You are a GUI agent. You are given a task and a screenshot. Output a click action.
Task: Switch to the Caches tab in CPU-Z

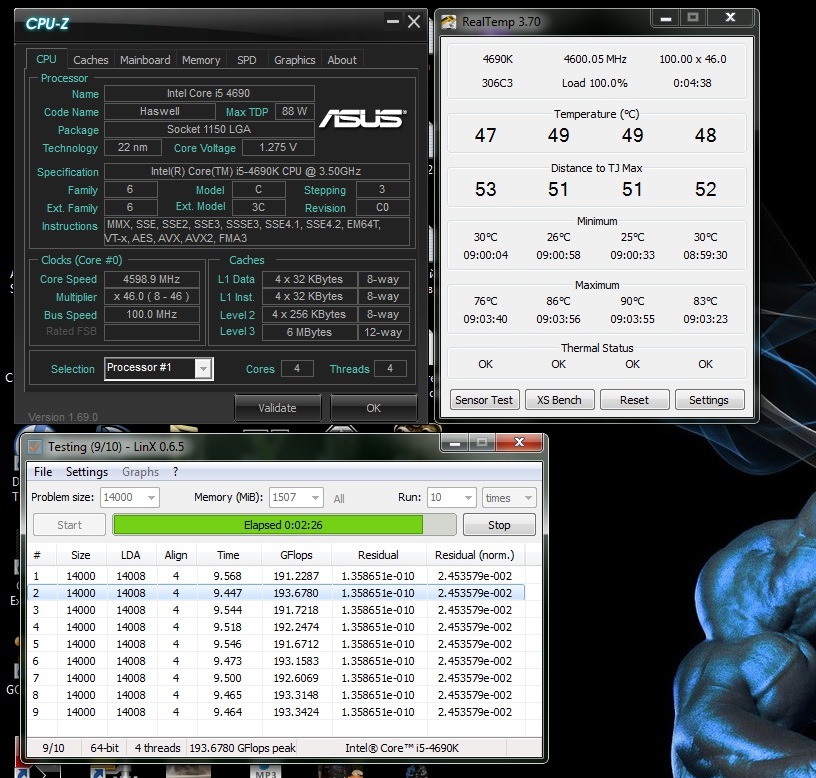(x=91, y=60)
